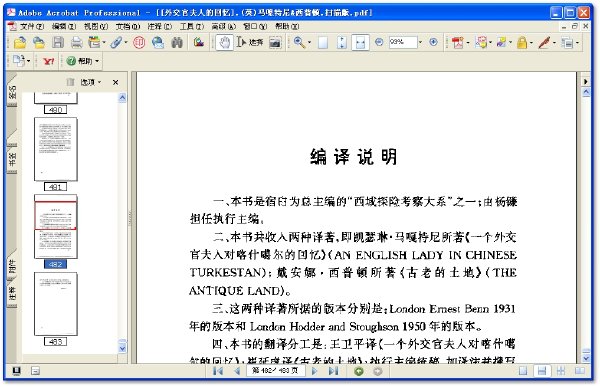Click the Print icon in toolbar

coord(77,42)
